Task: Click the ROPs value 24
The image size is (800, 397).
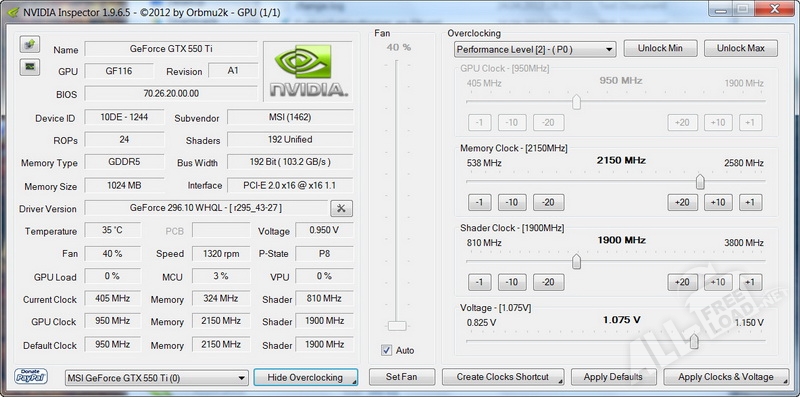Action: [x=124, y=139]
